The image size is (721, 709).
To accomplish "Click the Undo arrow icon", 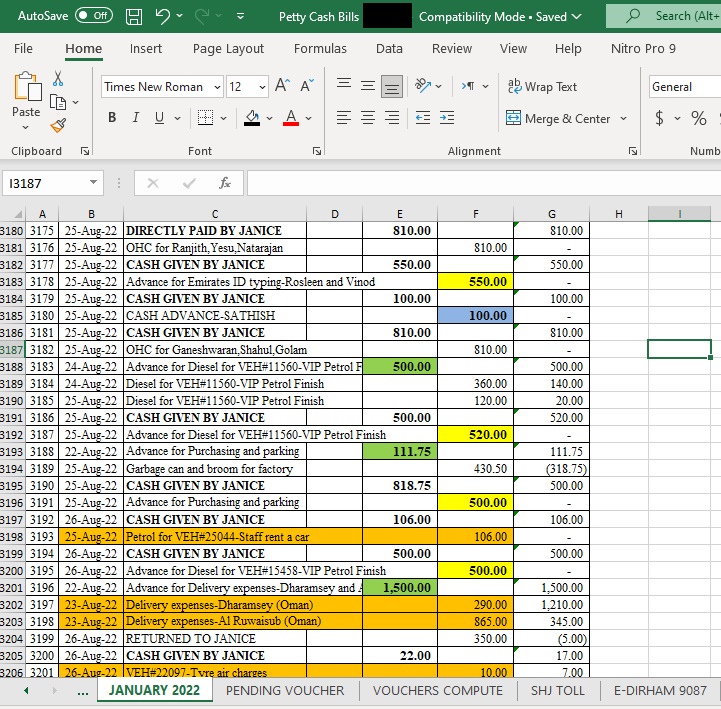I will tap(162, 16).
